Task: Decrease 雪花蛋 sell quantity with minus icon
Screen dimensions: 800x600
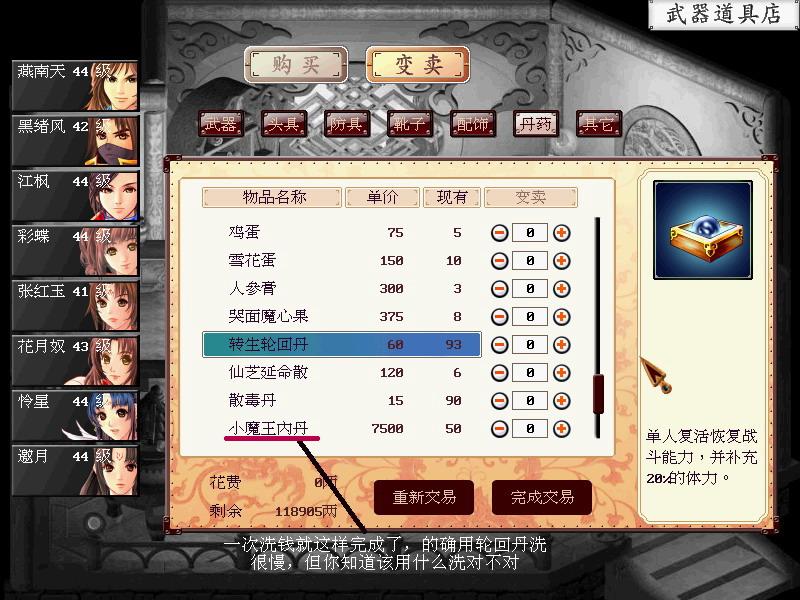Action: tap(499, 261)
